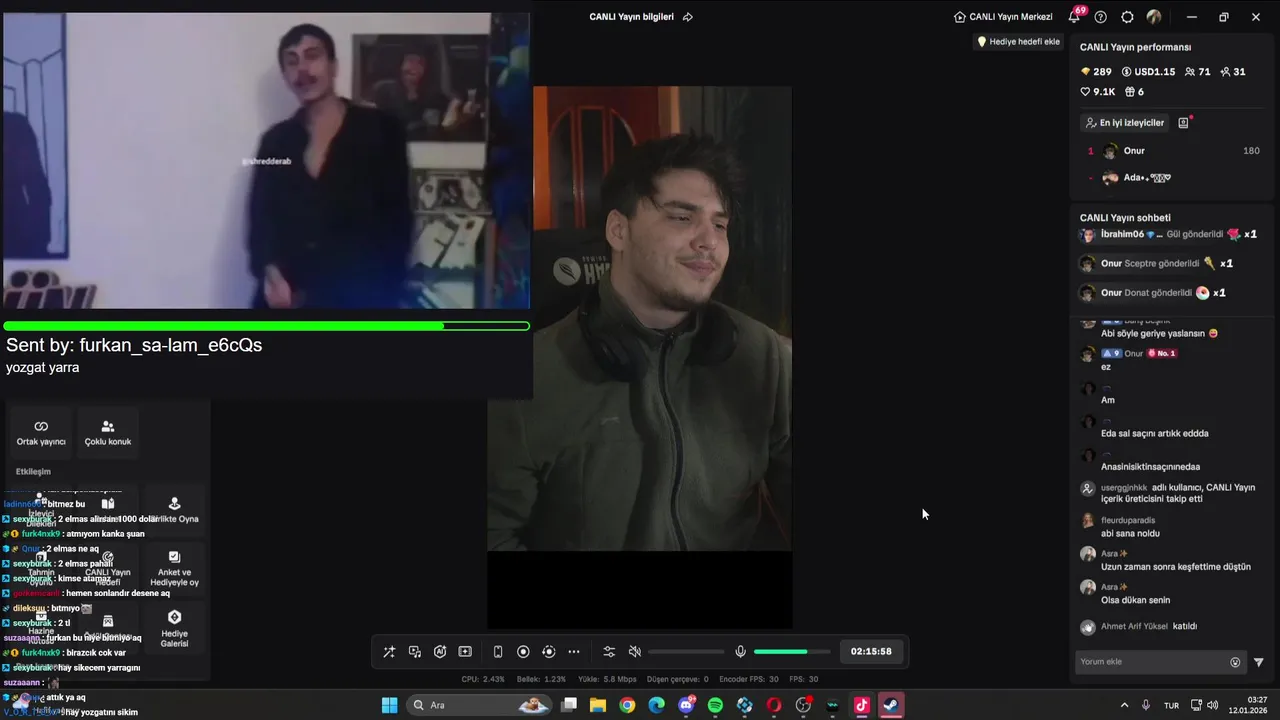
Task: Open the AI assistant shield icon
Action: pyautogui.click(x=440, y=652)
